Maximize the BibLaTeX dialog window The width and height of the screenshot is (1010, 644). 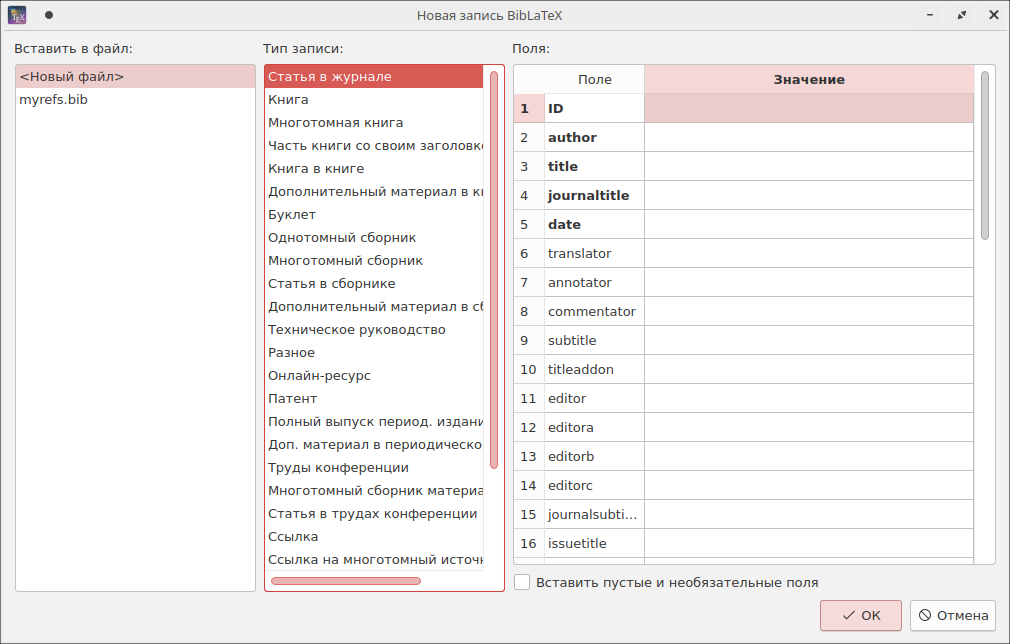[962, 15]
